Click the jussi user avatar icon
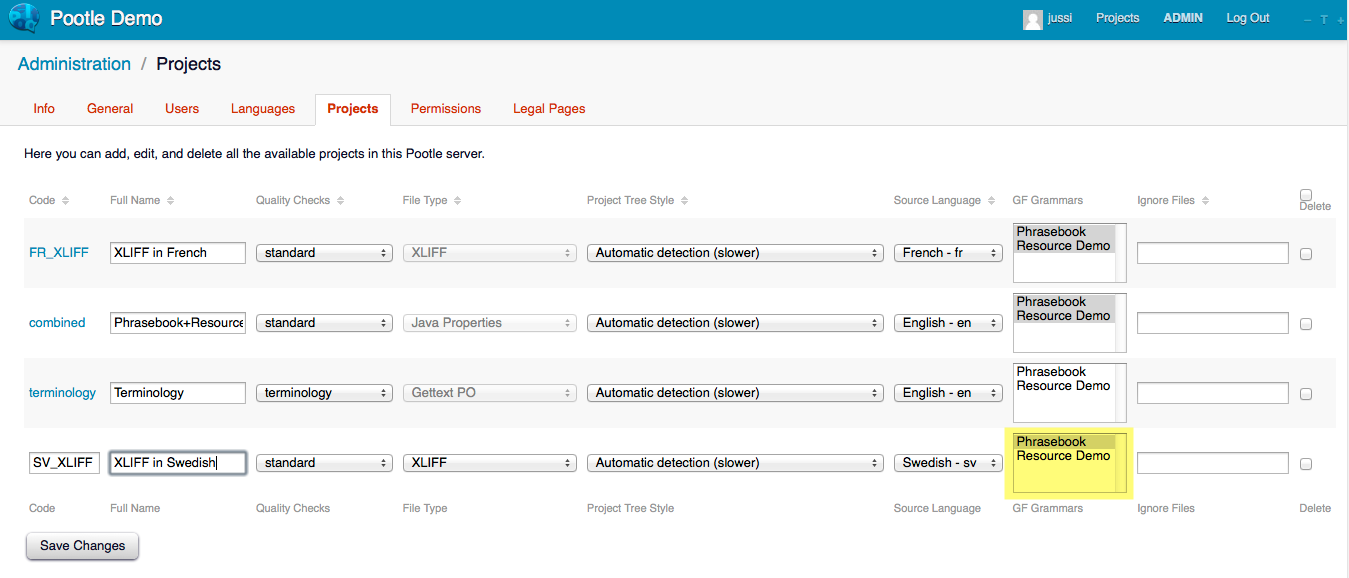1349x578 pixels. click(x=1032, y=19)
